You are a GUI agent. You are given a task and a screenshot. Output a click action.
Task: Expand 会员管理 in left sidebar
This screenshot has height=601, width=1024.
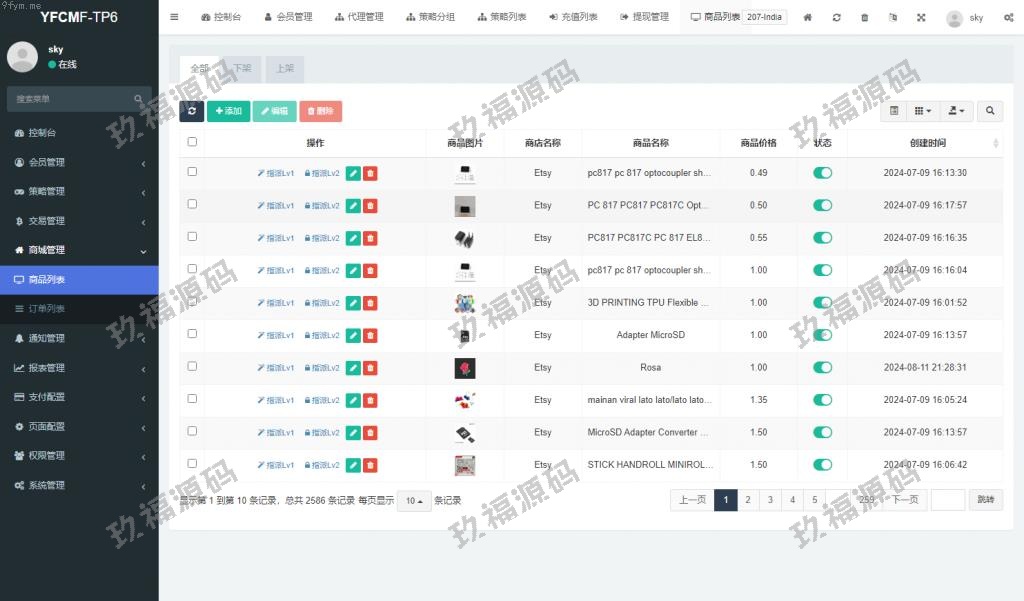pyautogui.click(x=79, y=162)
